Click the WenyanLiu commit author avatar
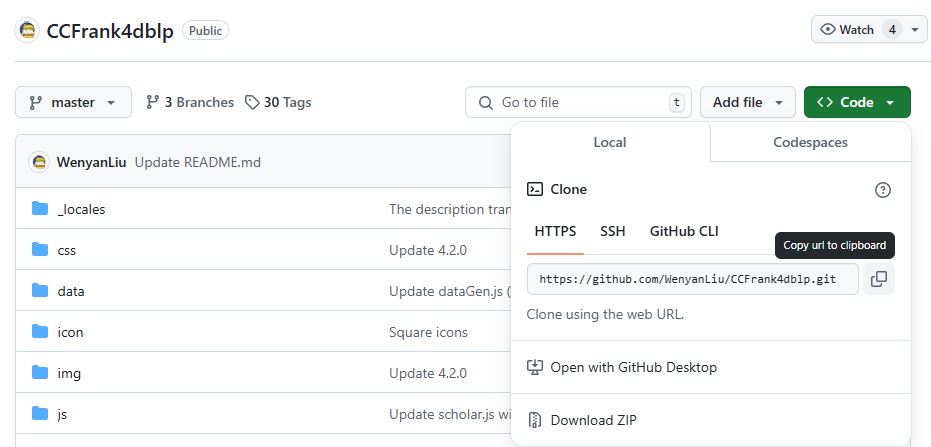 pos(39,162)
